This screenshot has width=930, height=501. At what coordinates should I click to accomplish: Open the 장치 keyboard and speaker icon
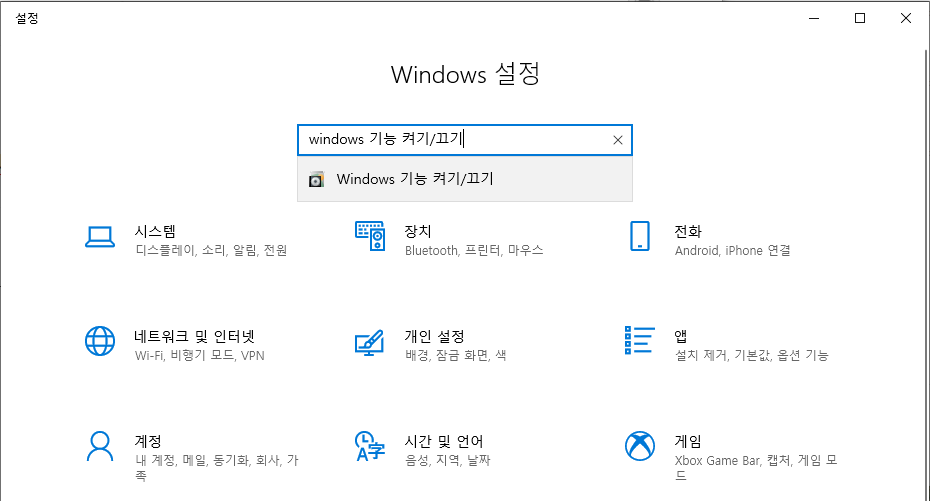click(x=370, y=236)
